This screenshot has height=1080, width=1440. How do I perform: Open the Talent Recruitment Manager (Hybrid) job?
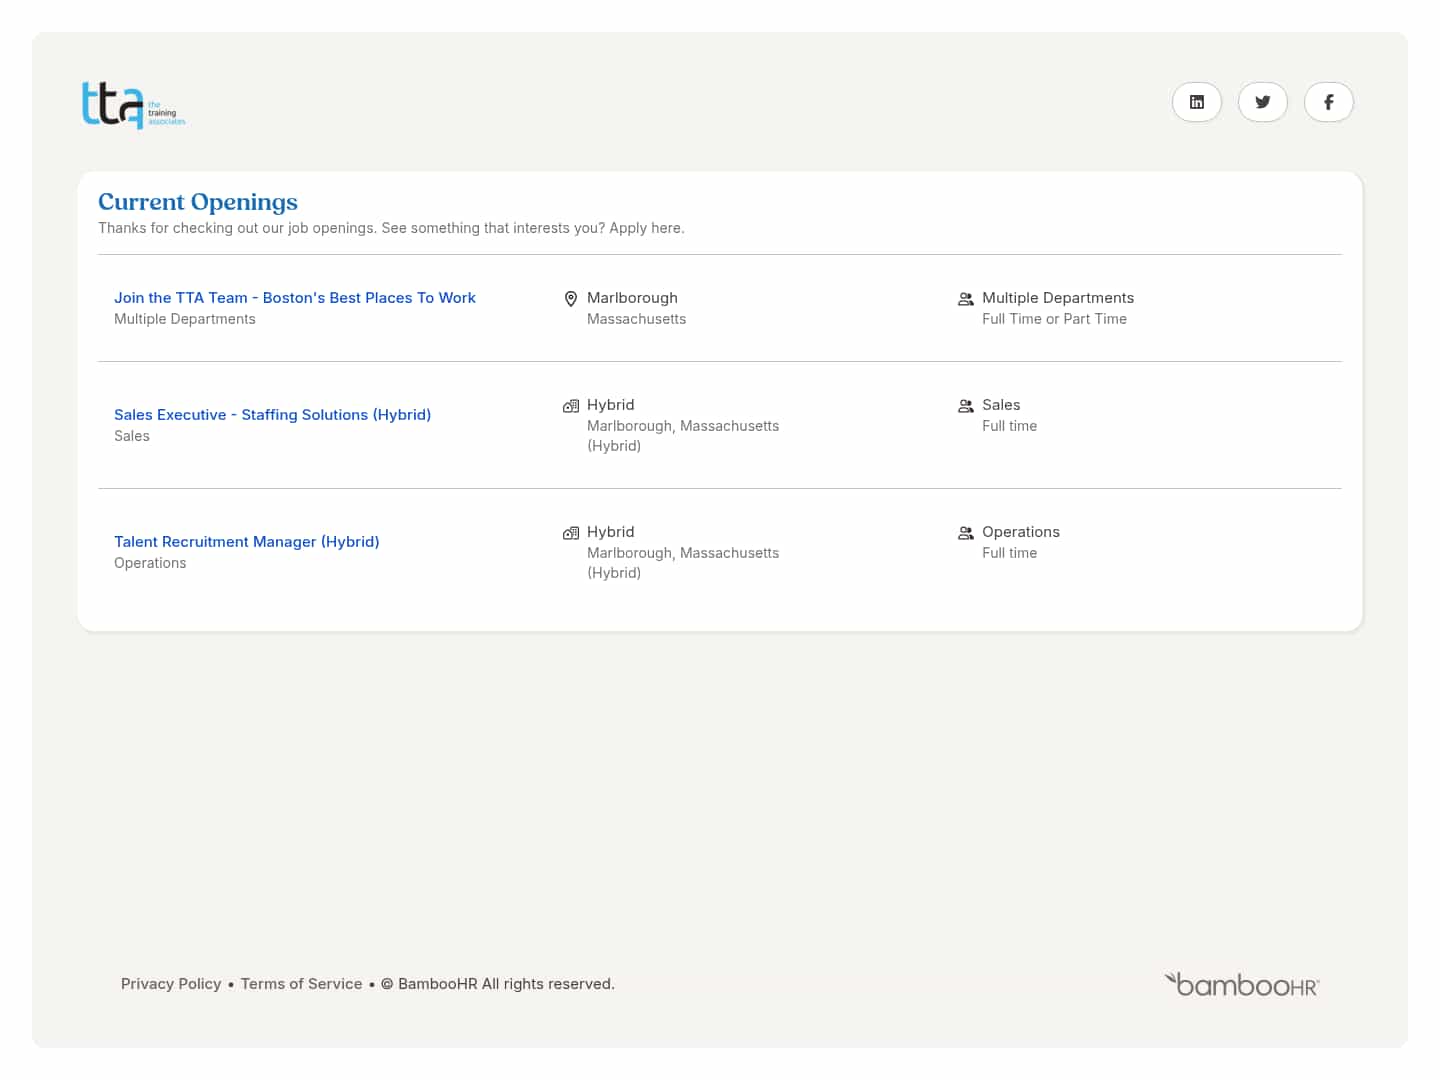point(247,542)
